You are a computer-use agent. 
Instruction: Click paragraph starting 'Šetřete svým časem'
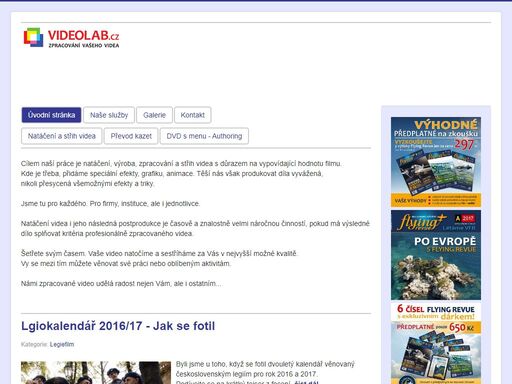(x=159, y=259)
